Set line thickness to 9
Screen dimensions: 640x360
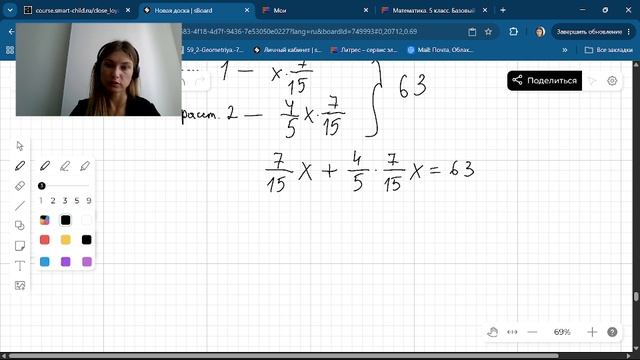[89, 200]
